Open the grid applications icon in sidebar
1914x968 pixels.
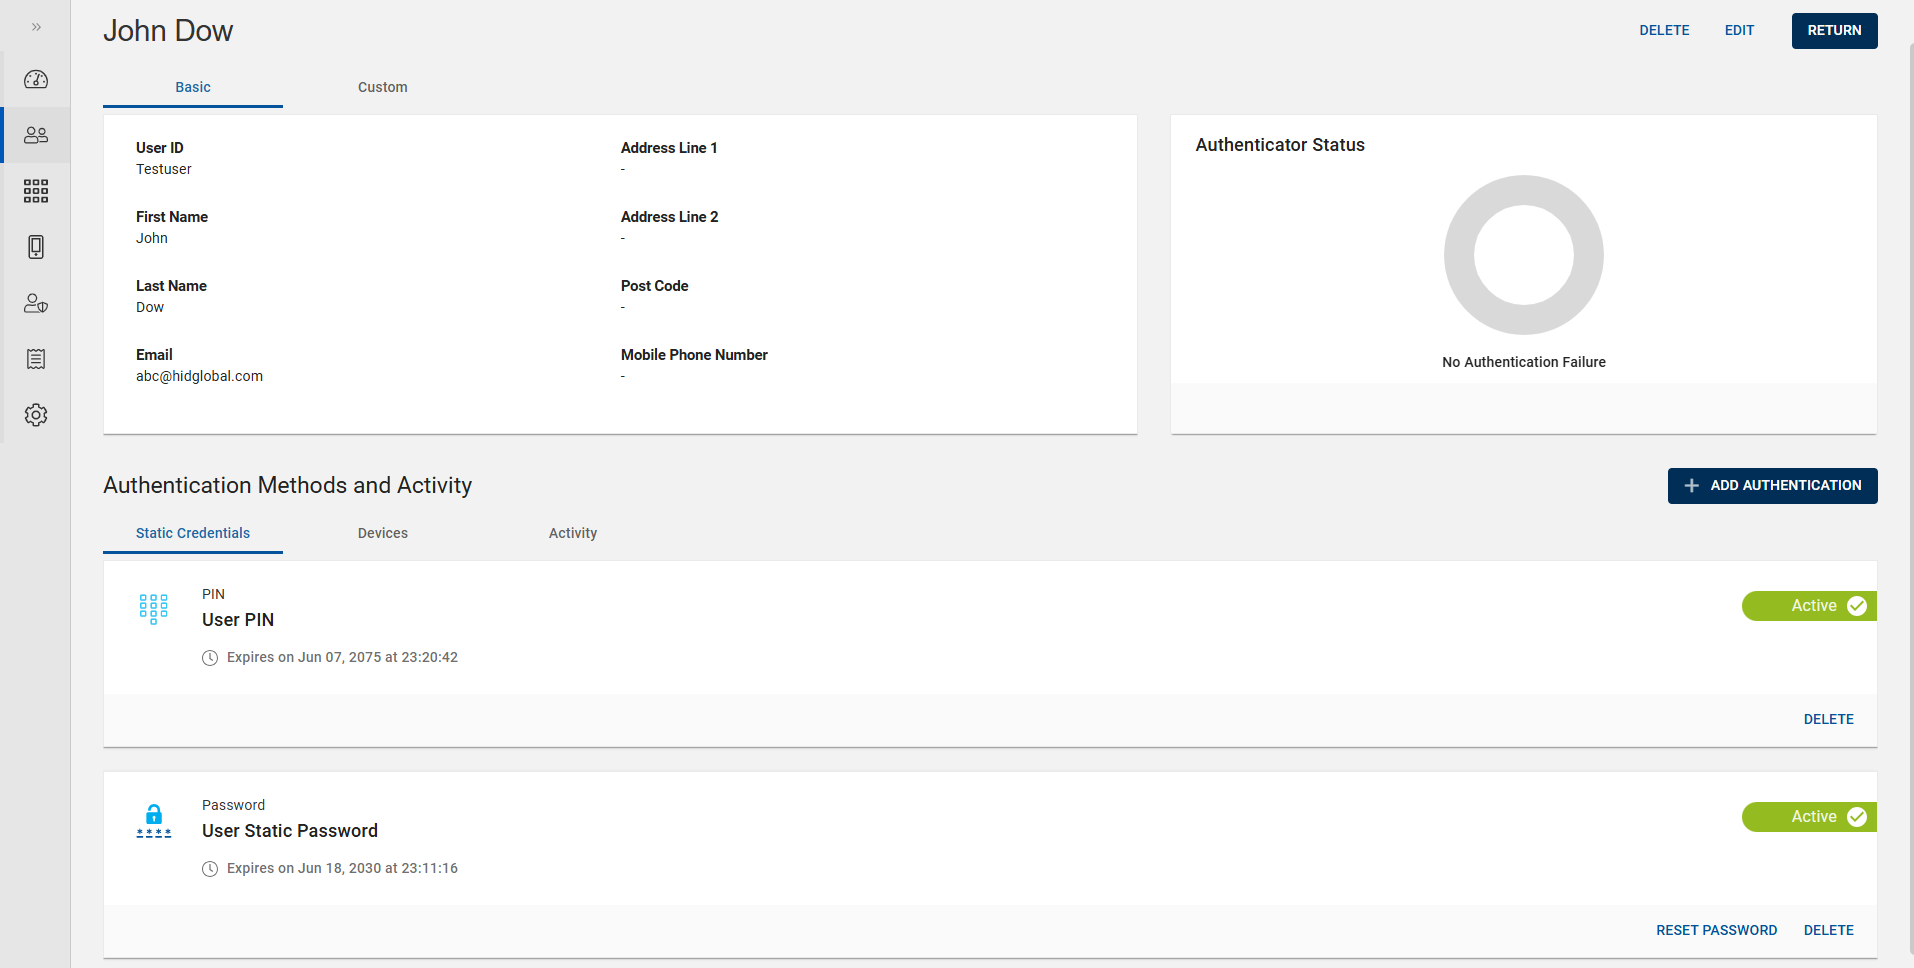point(36,191)
